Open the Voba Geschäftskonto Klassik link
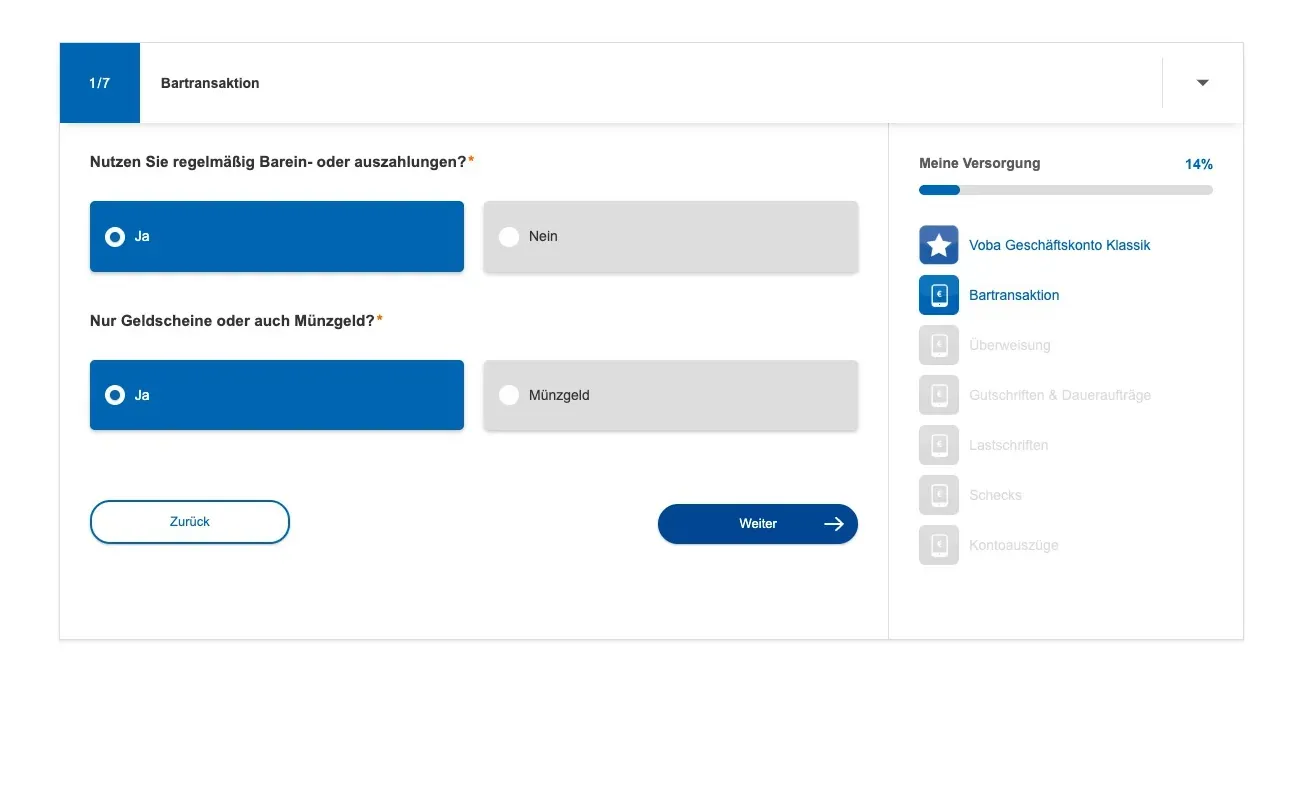This screenshot has width=1301, height=788. pos(1060,245)
